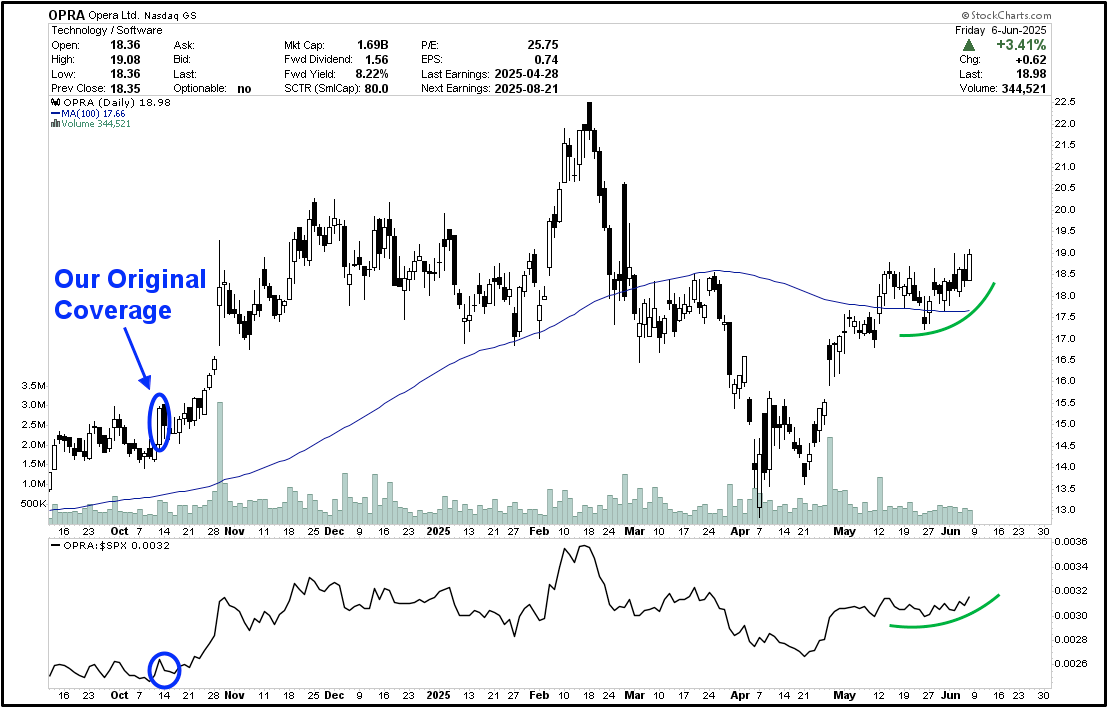
Task: Click the OPRA ticker symbol title
Action: [x=66, y=15]
